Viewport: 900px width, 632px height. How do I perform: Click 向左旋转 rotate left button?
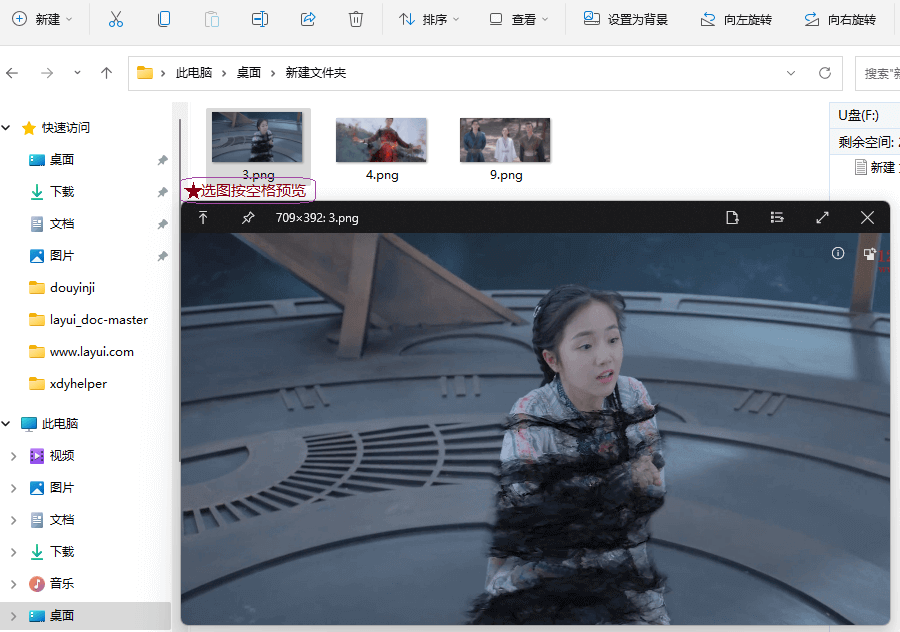click(736, 20)
